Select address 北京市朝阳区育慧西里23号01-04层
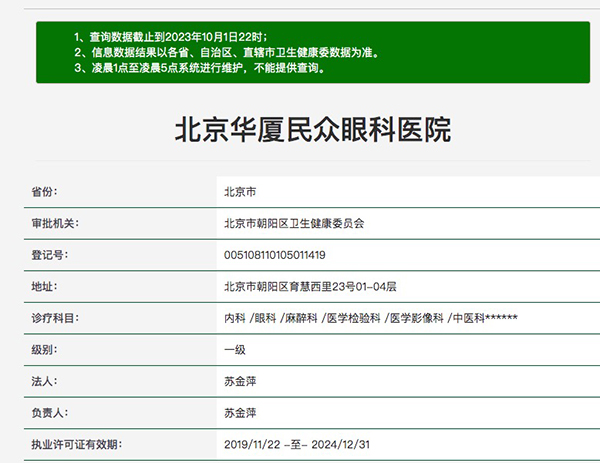Viewport: 600px width, 463px height. 310,287
